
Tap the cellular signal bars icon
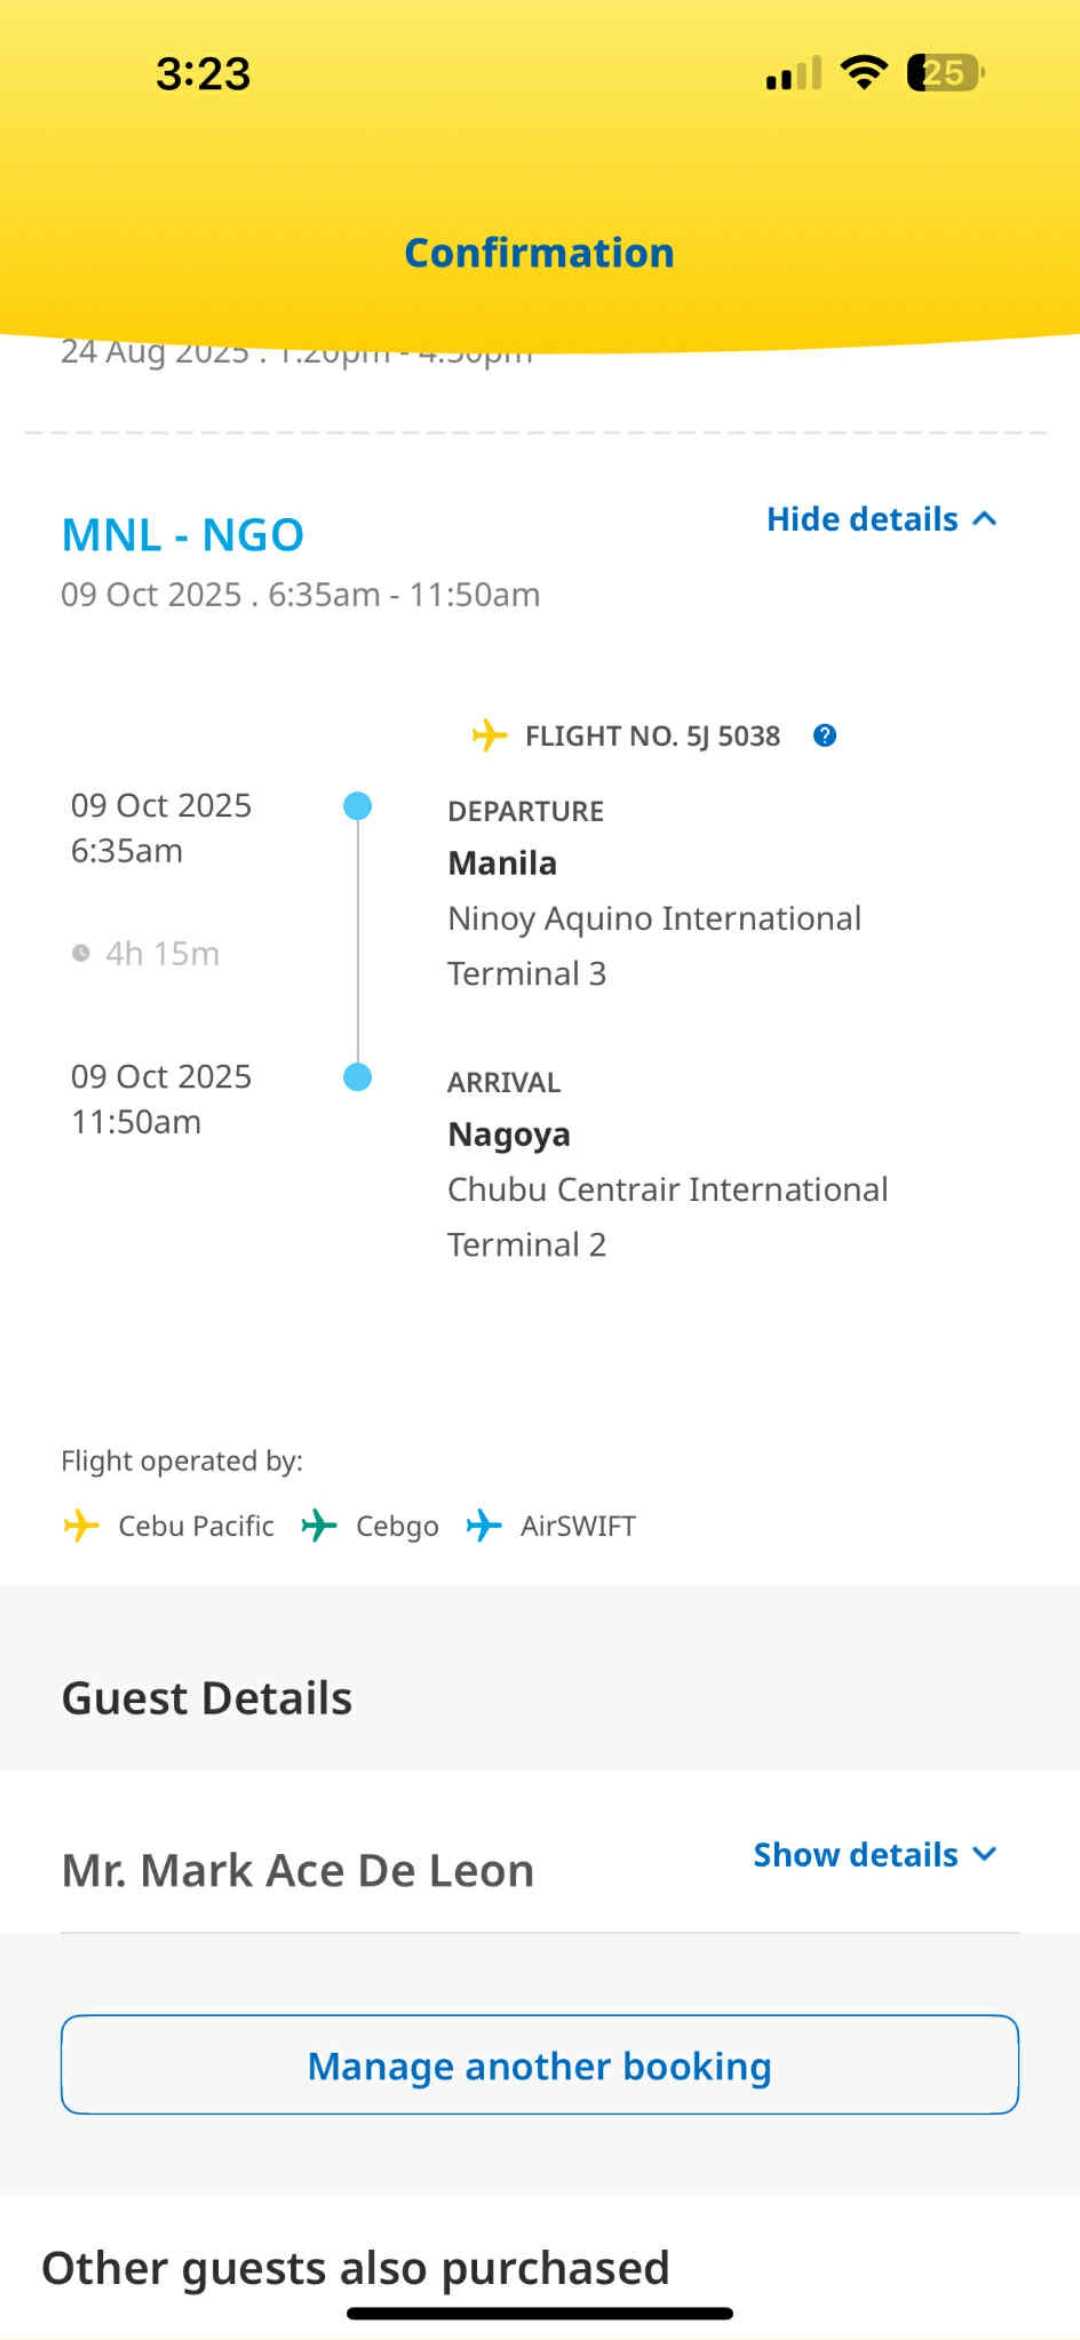(794, 74)
